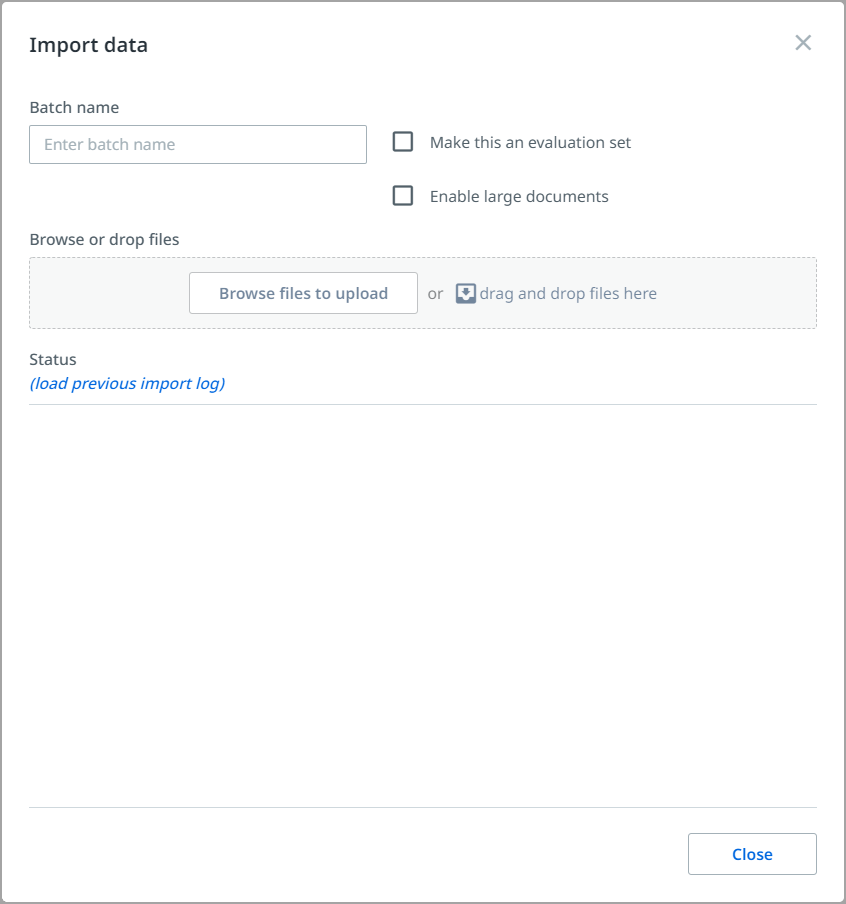The image size is (846, 904).
Task: Click the Batch name label
Action: coord(74,107)
